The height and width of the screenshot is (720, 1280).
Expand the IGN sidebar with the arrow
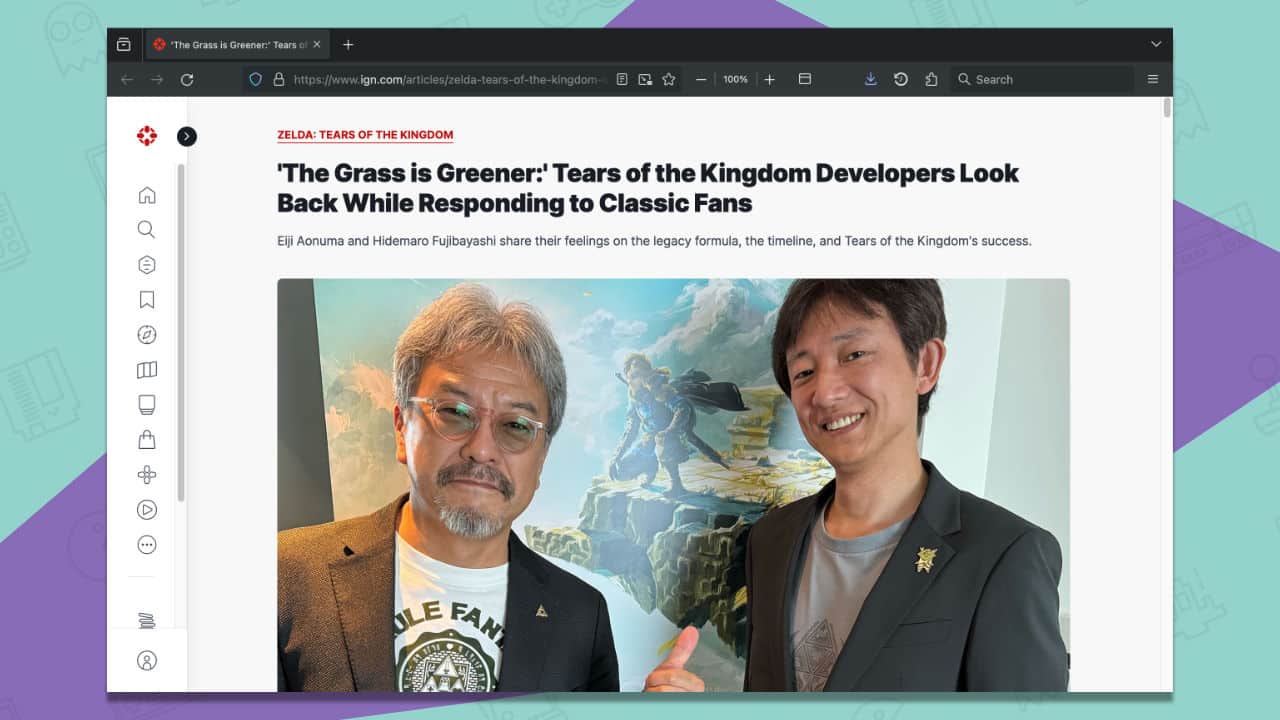[186, 136]
